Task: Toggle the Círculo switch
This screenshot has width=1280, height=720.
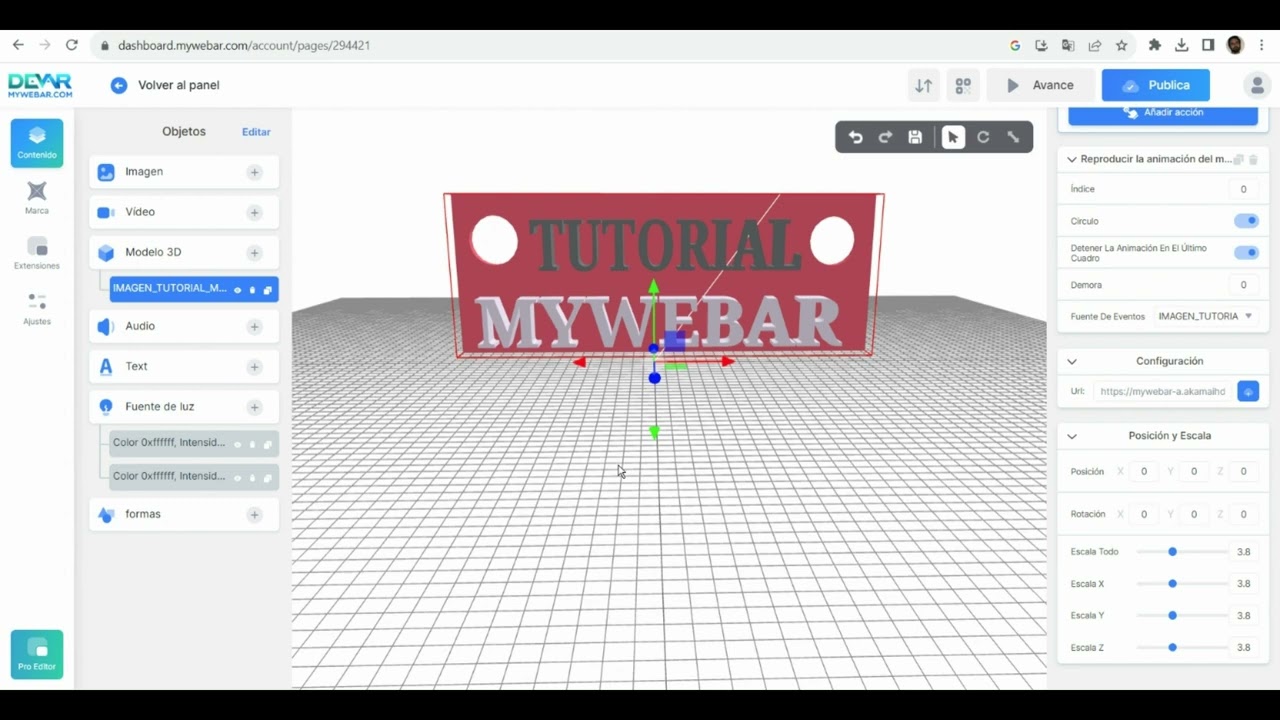Action: 1246,221
